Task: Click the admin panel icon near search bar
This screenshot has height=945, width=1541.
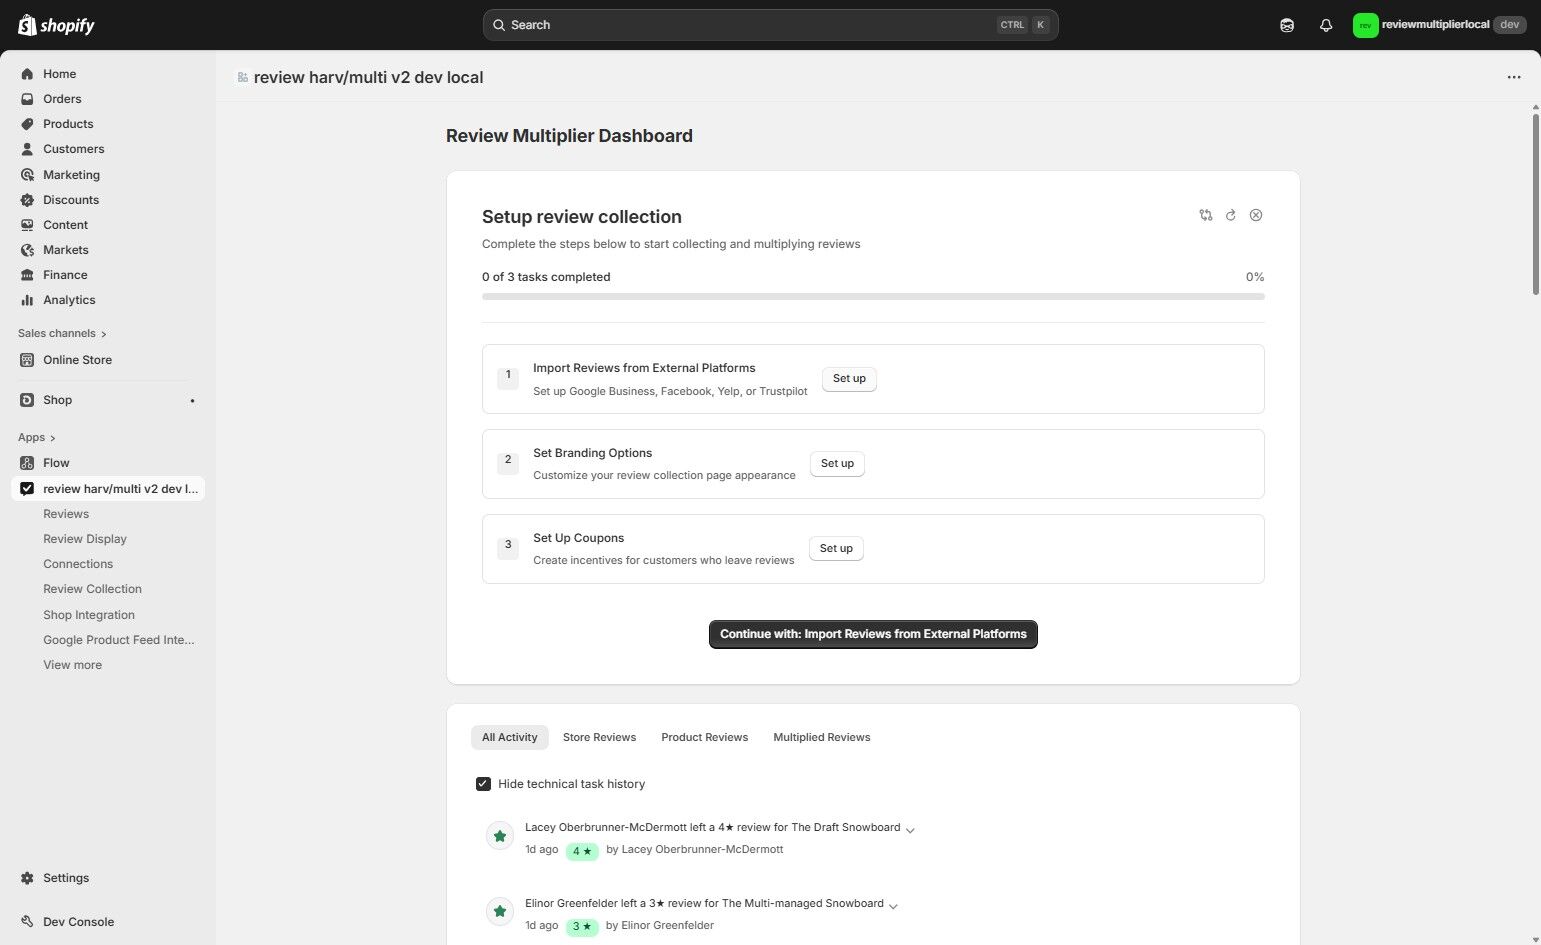Action: (x=1287, y=24)
